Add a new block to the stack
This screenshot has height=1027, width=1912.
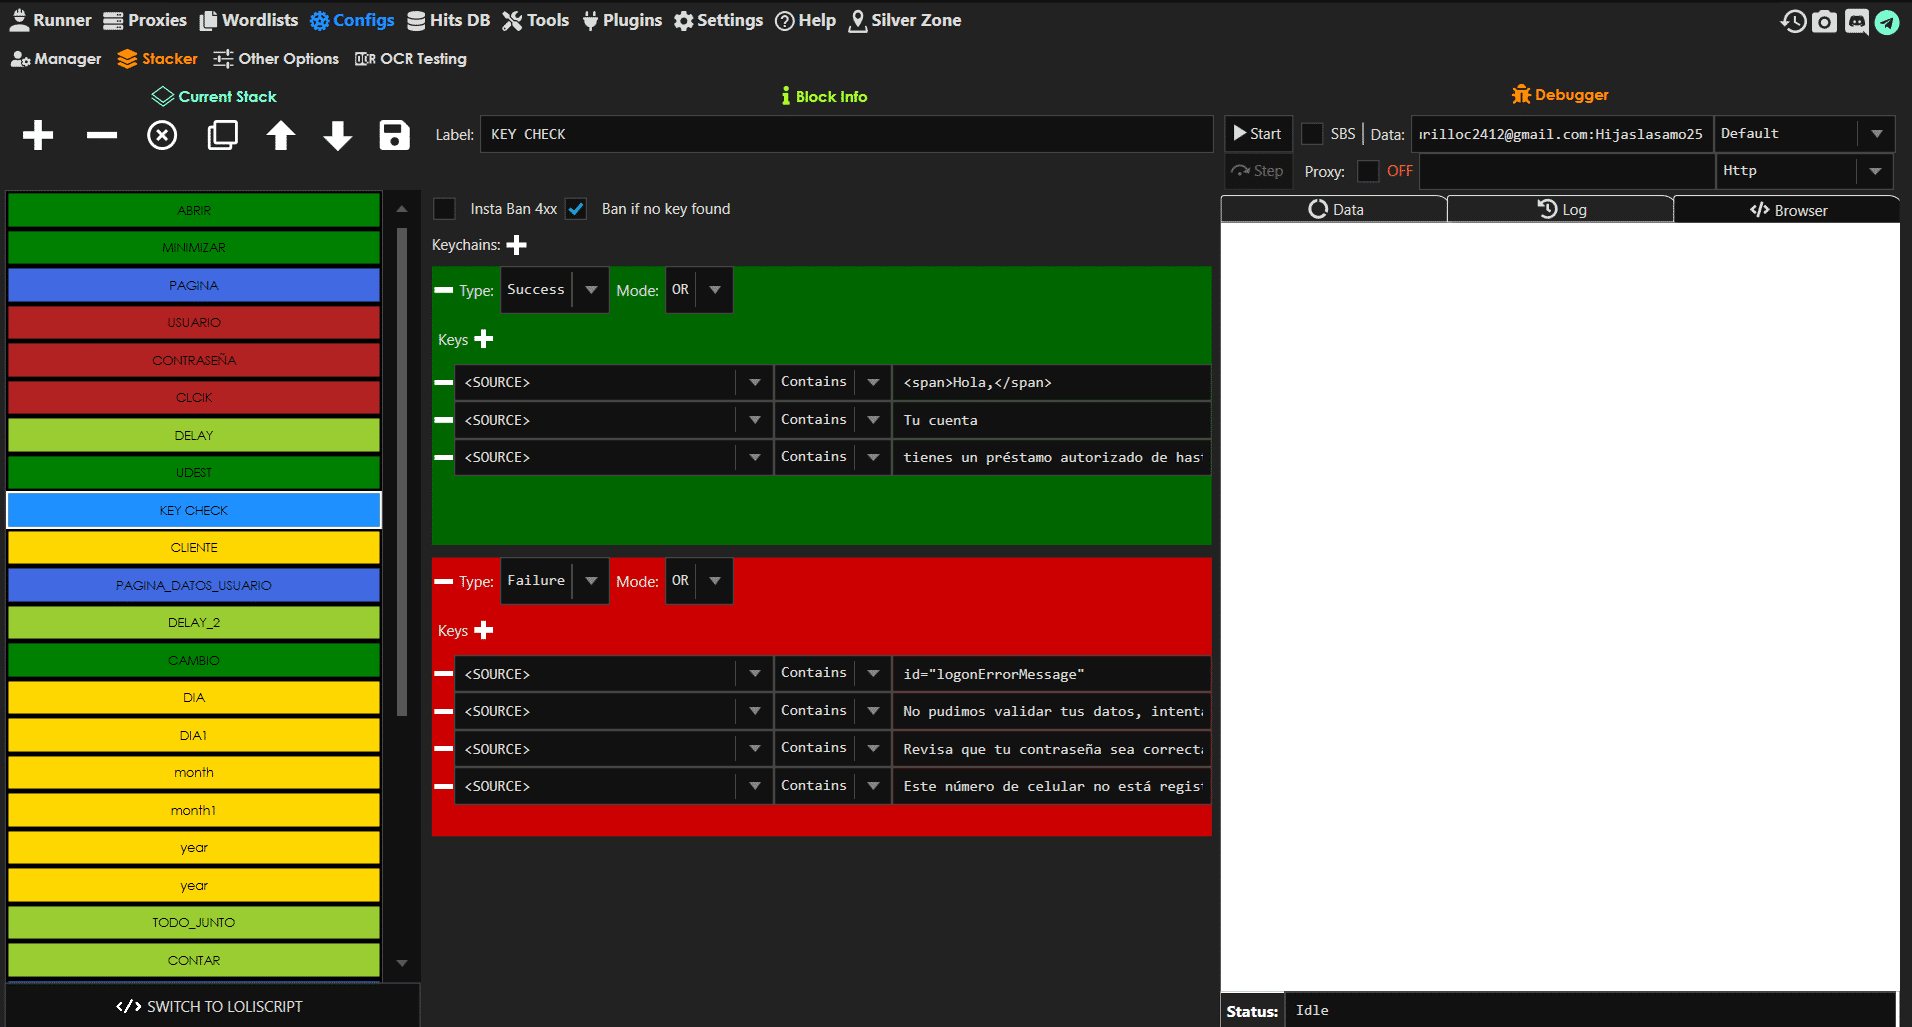coord(38,135)
